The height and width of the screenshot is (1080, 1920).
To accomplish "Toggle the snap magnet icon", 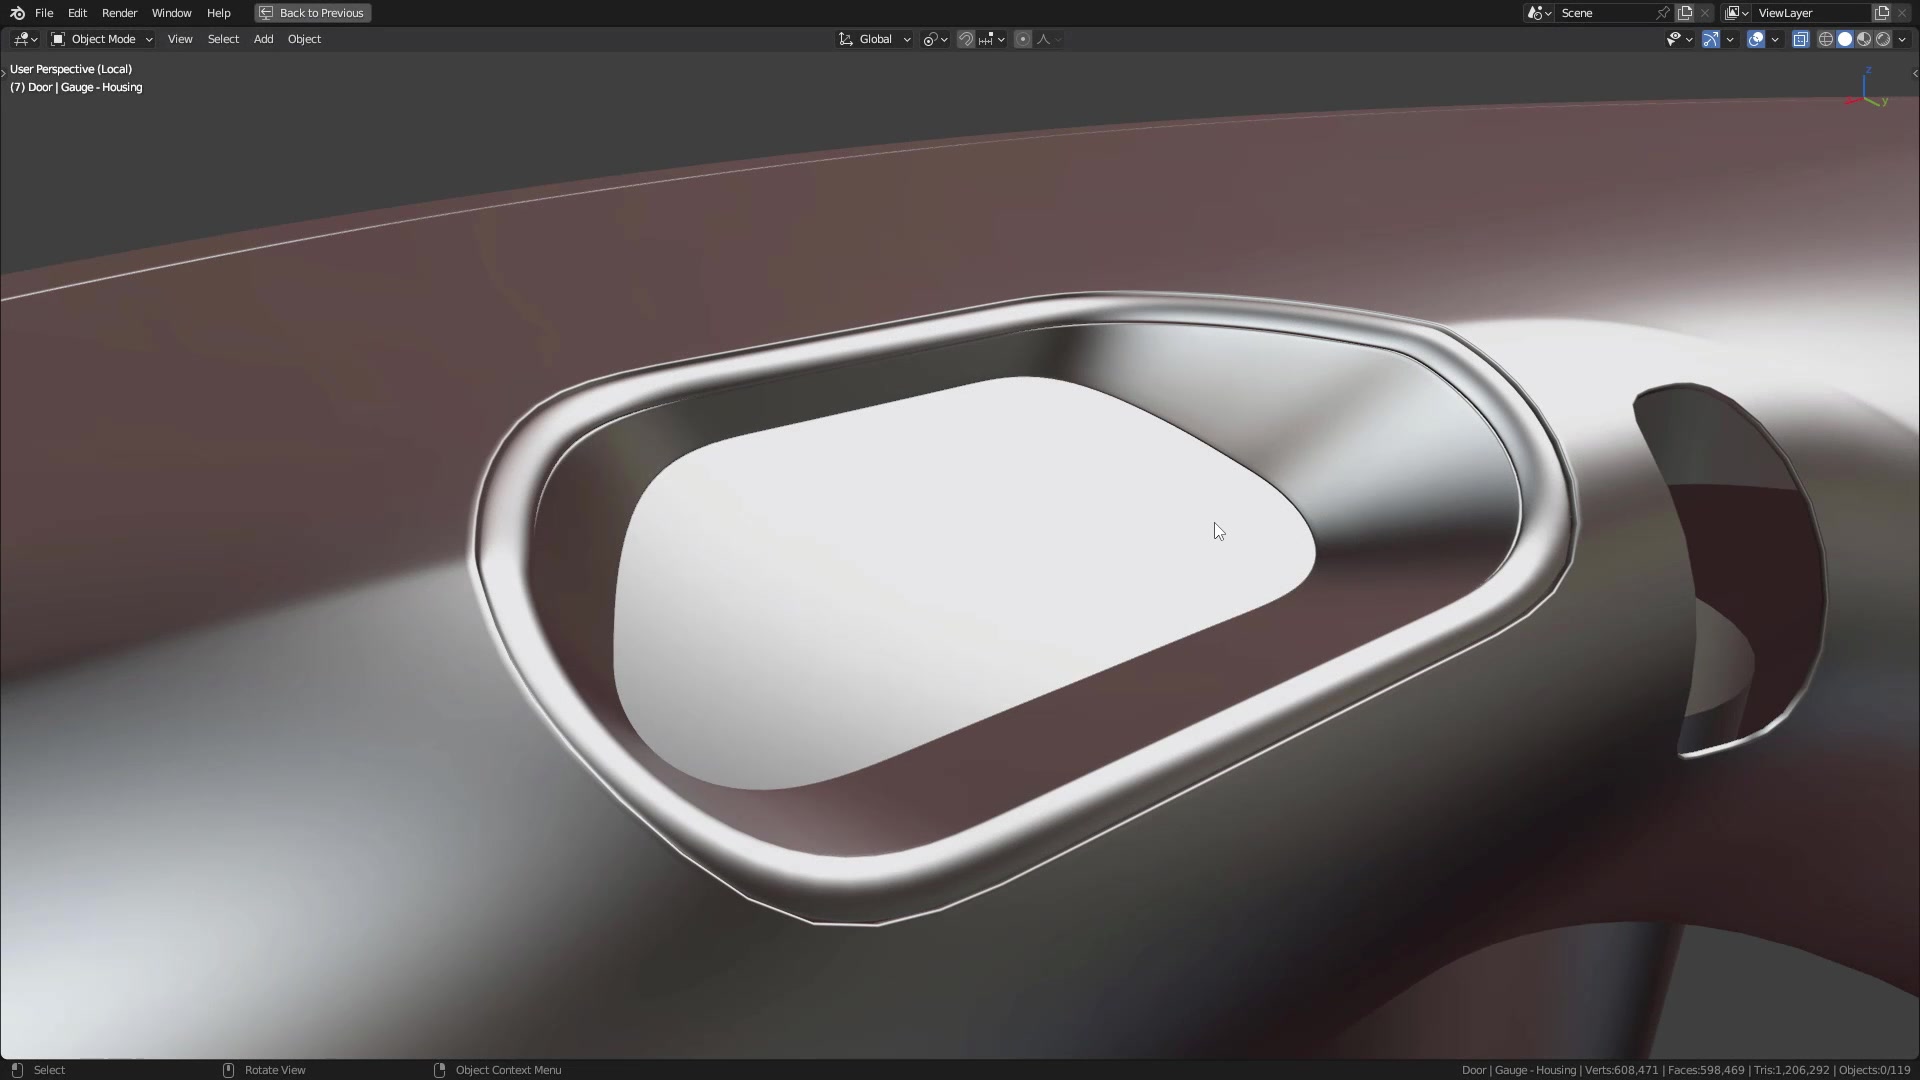I will 966,39.
